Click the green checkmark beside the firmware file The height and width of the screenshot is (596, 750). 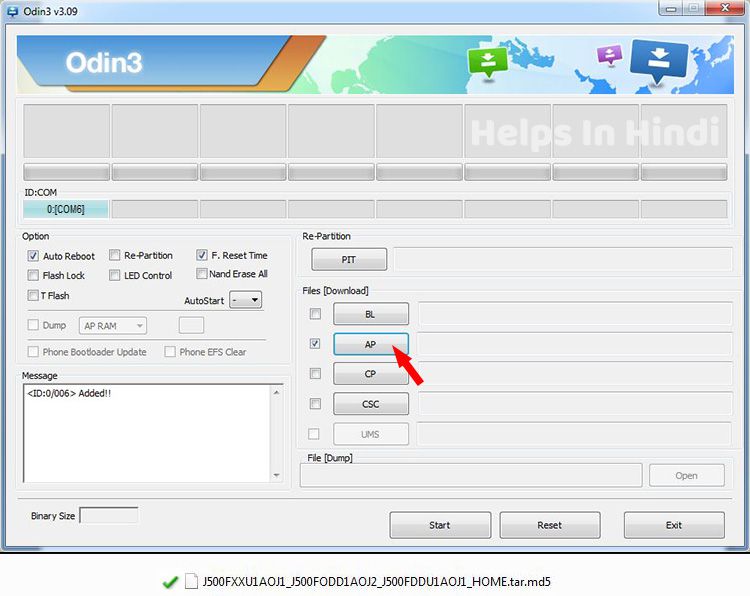tap(170, 582)
